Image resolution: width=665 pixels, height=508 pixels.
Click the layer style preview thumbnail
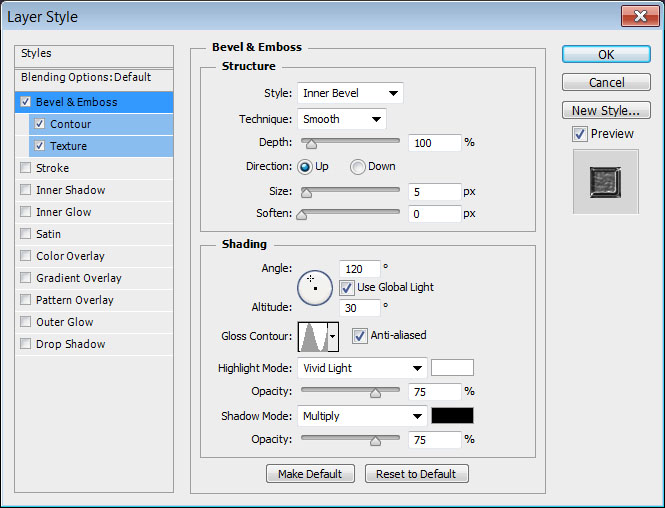(x=605, y=181)
